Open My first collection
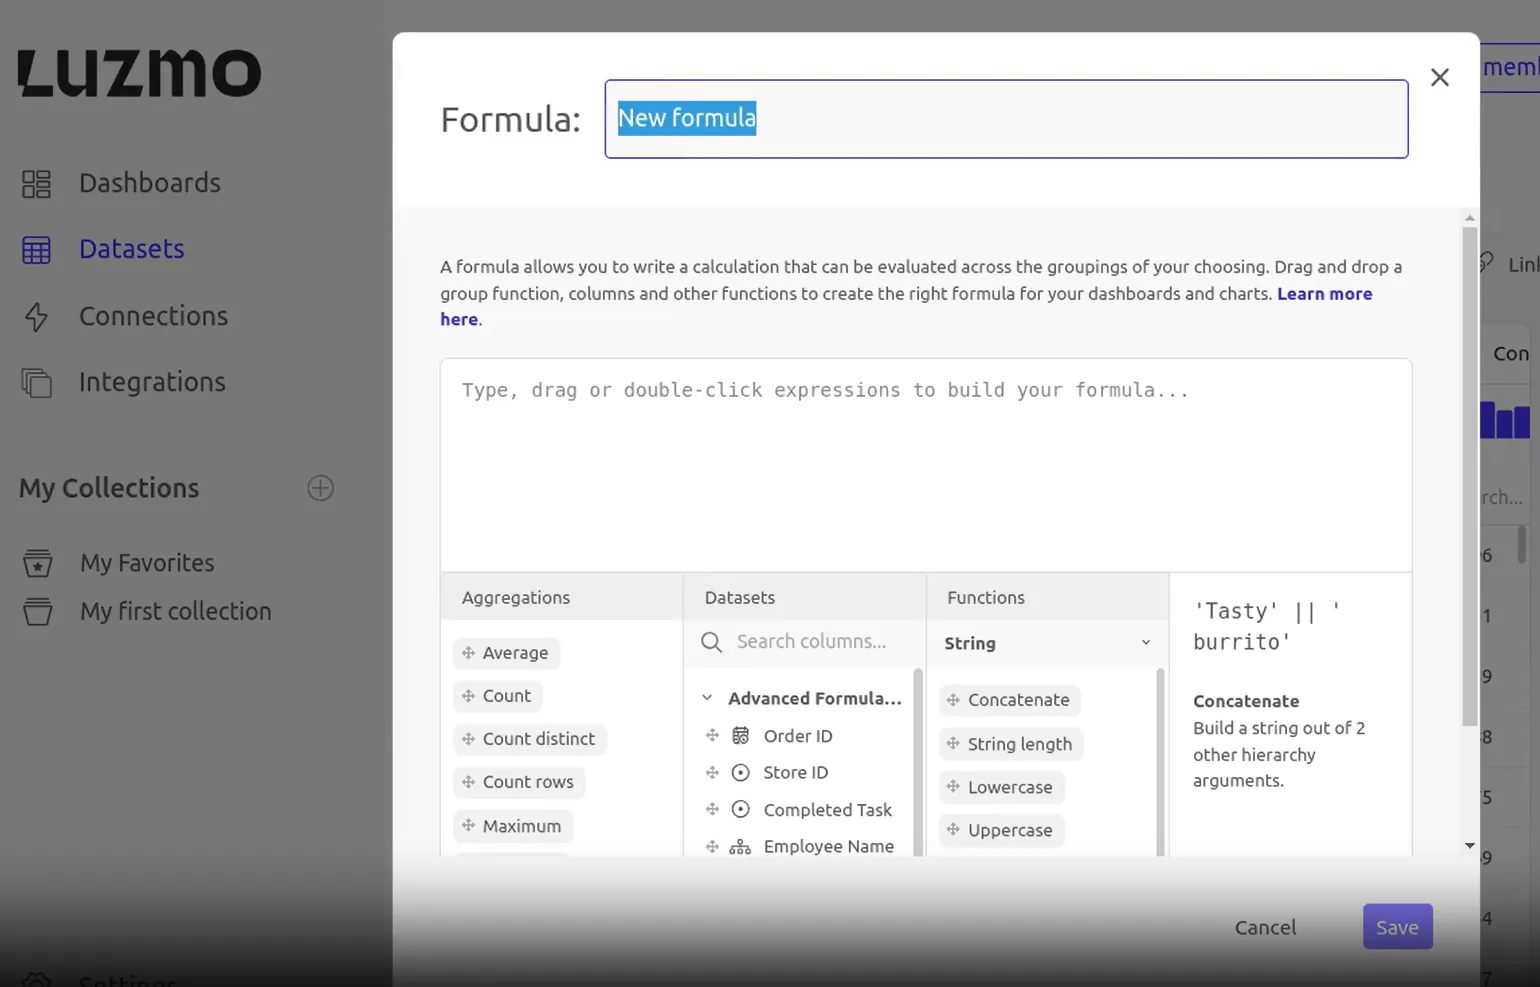Viewport: 1540px width, 987px height. (176, 611)
